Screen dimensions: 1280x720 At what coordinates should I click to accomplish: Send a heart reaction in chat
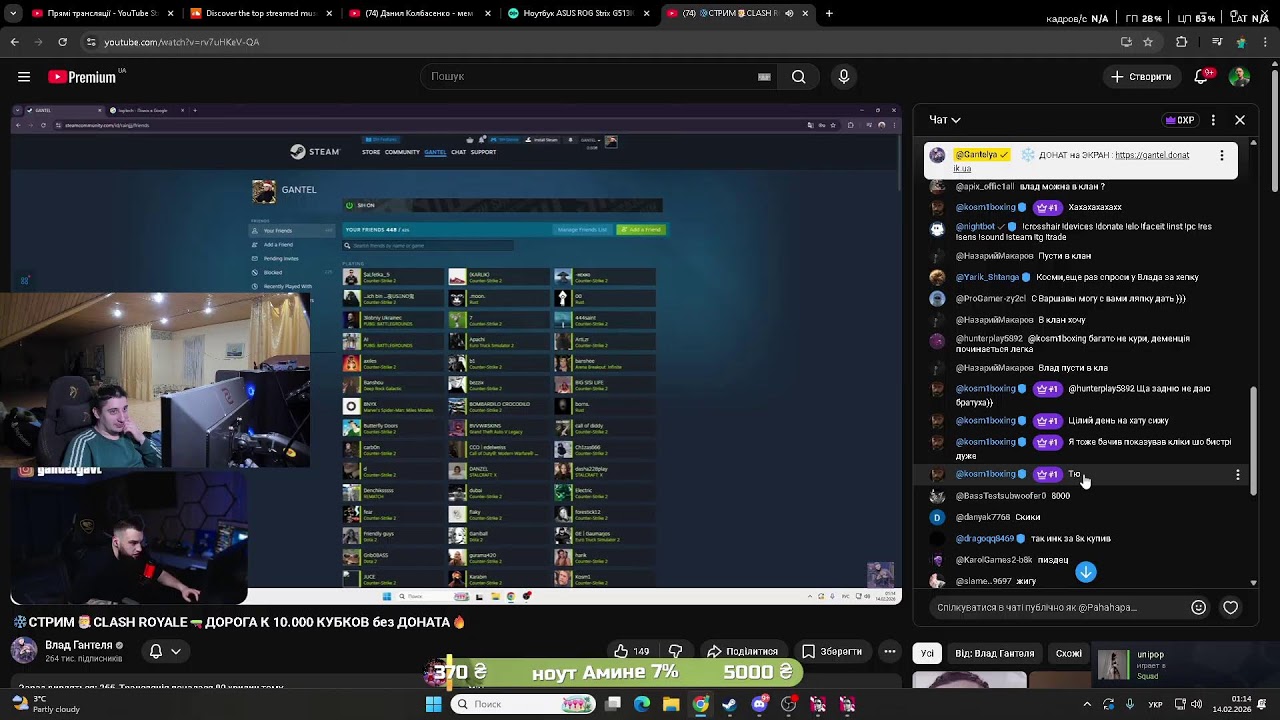[x=1231, y=607]
